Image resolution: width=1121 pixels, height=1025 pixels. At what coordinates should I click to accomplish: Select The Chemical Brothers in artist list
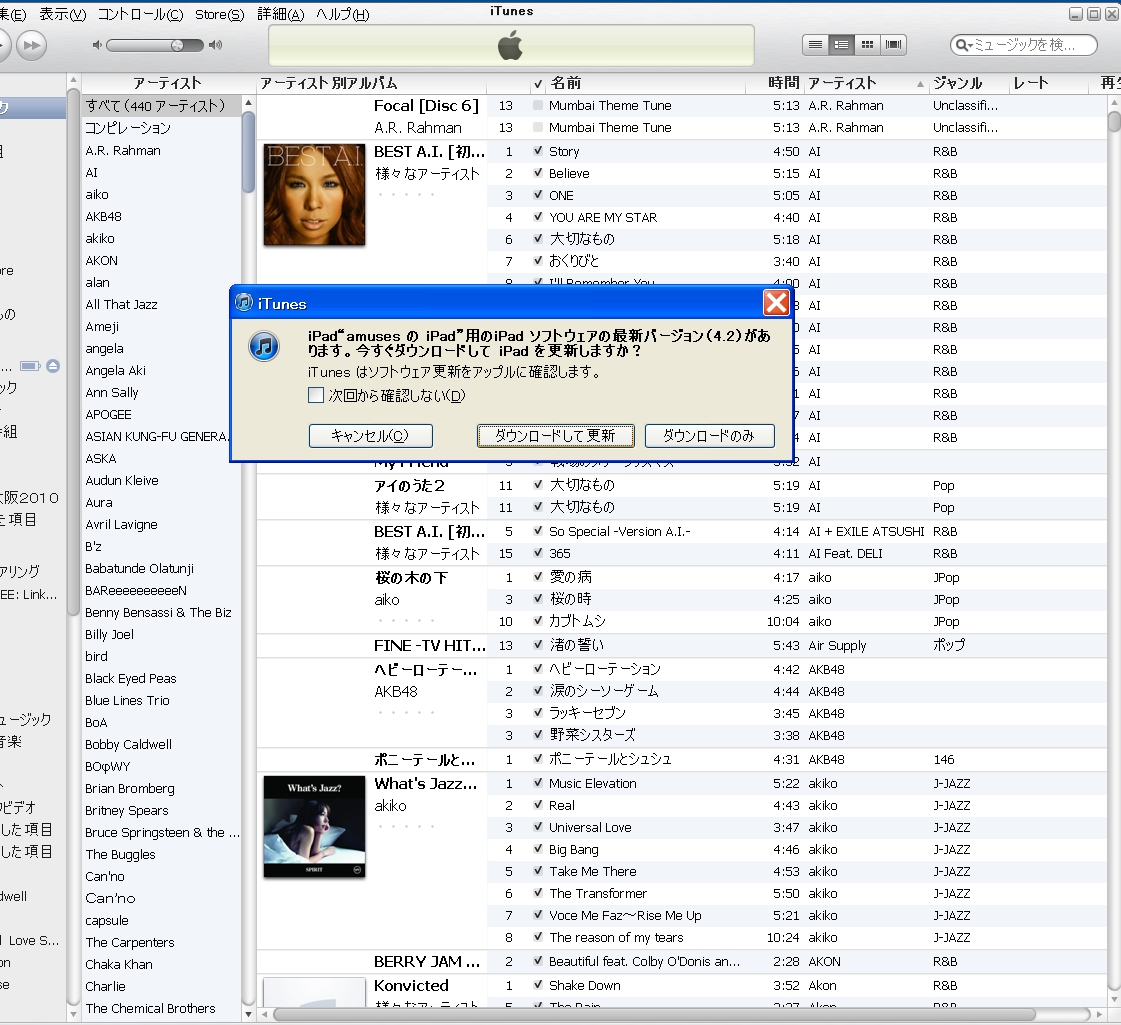coord(162,1009)
